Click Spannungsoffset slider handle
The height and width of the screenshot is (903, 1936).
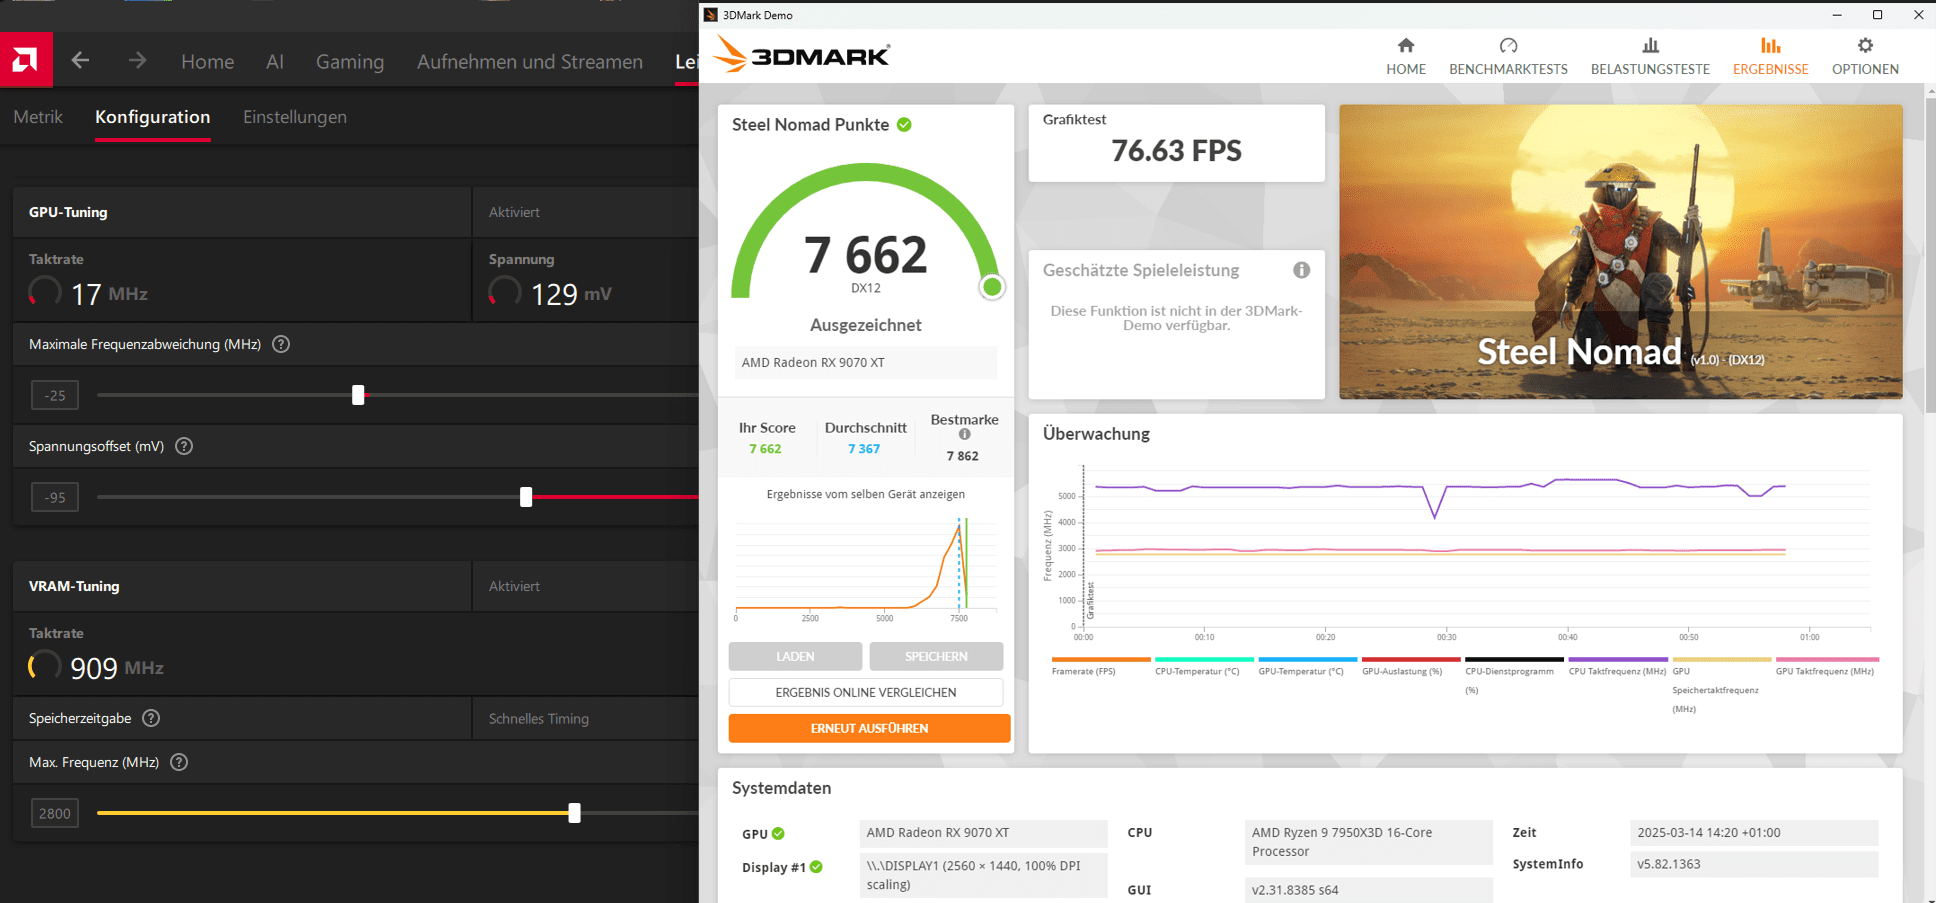526,497
